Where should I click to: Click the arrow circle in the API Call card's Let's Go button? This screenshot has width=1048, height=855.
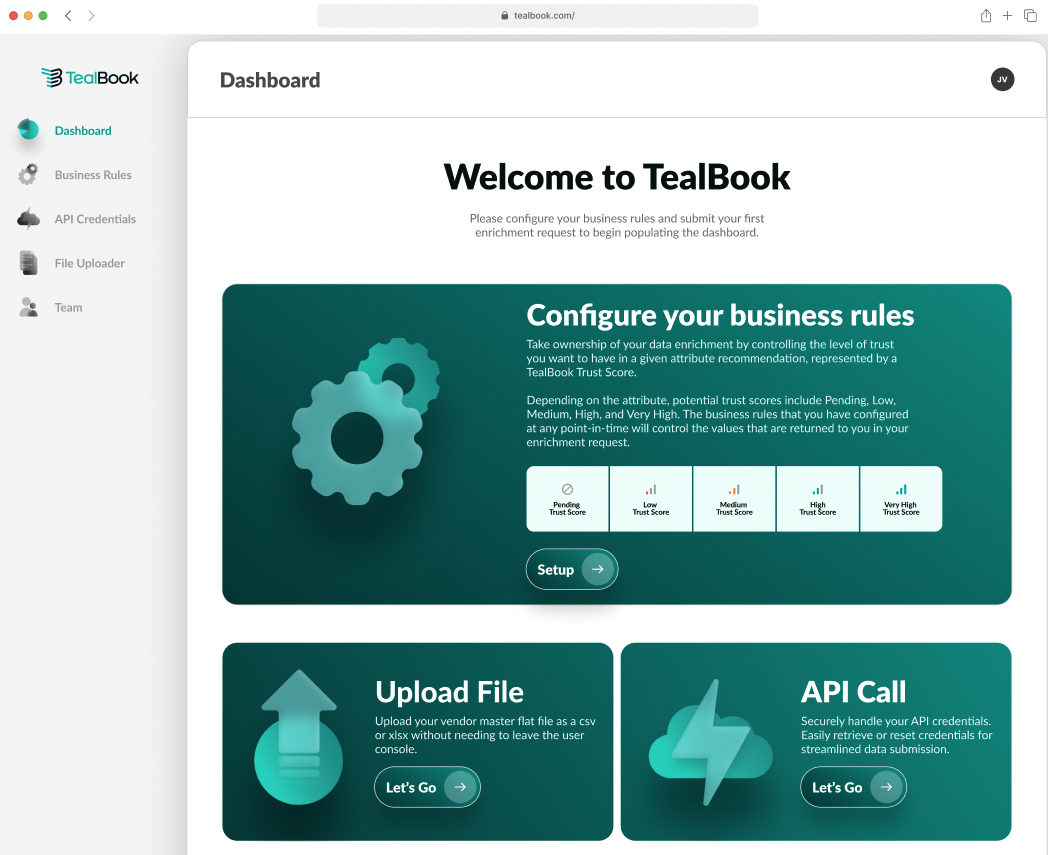point(886,787)
